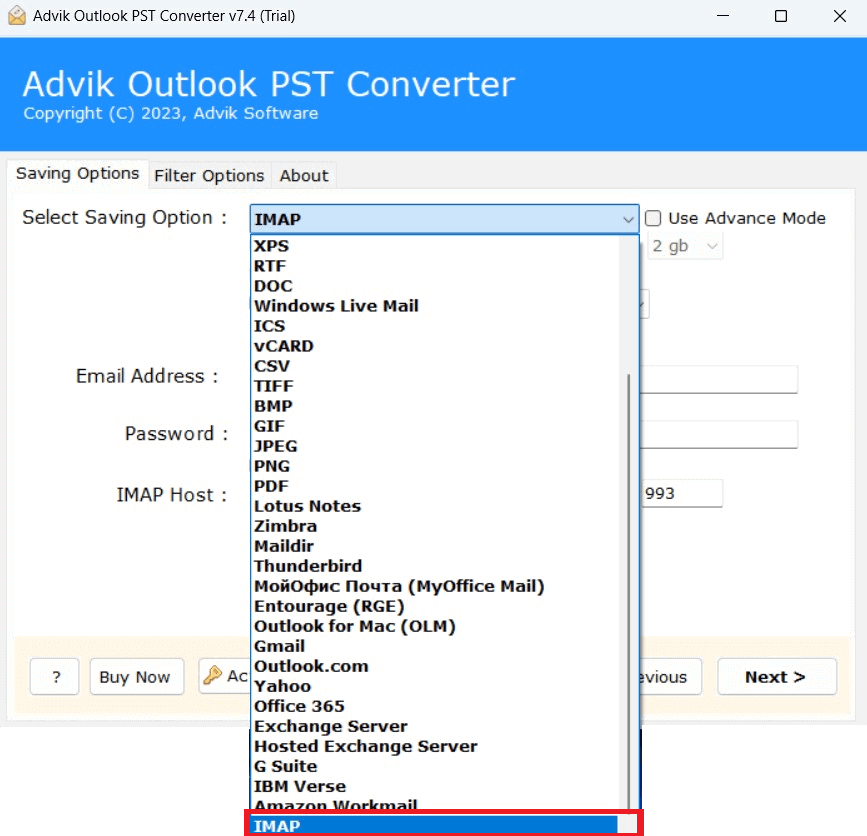Screen dimensions: 867x836
Task: Select Outlook.com from the saving list
Action: point(435,666)
